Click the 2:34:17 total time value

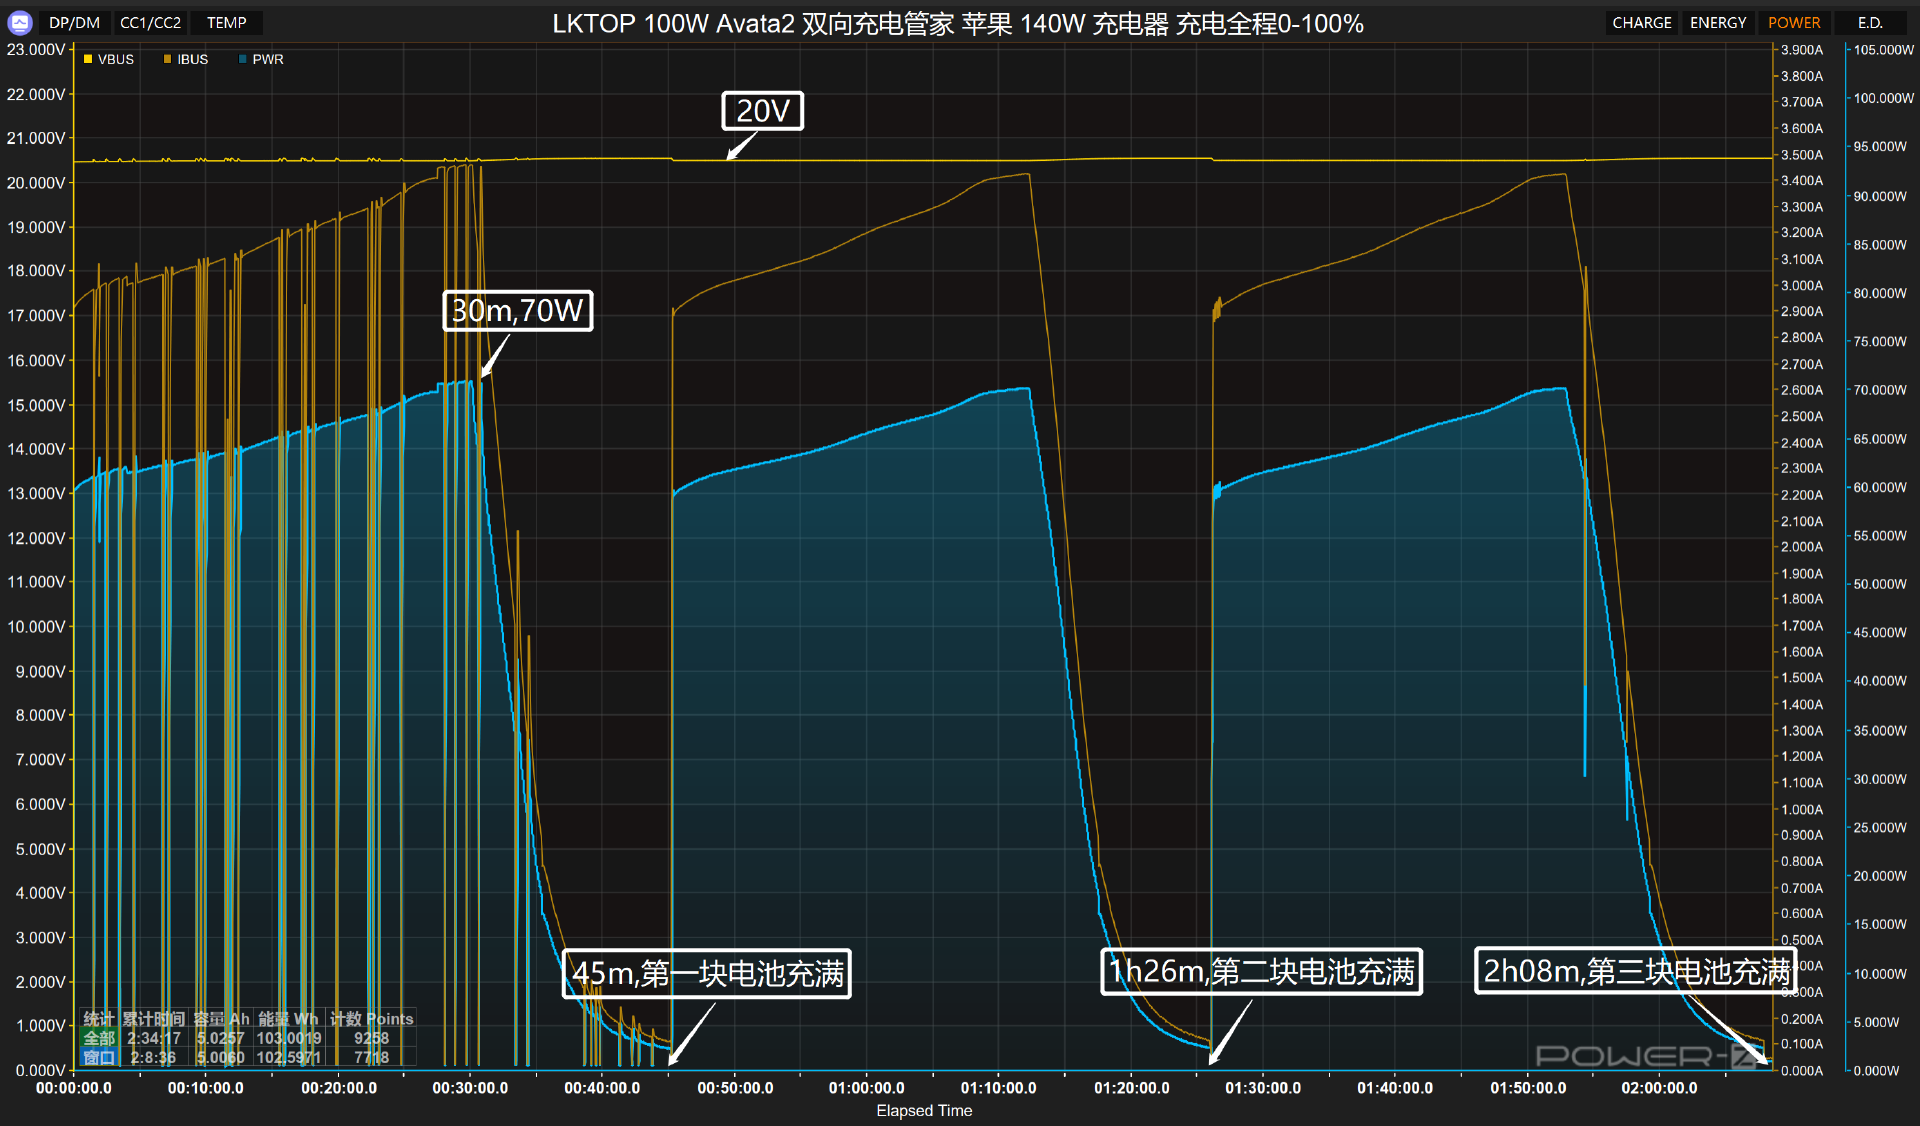(154, 1038)
